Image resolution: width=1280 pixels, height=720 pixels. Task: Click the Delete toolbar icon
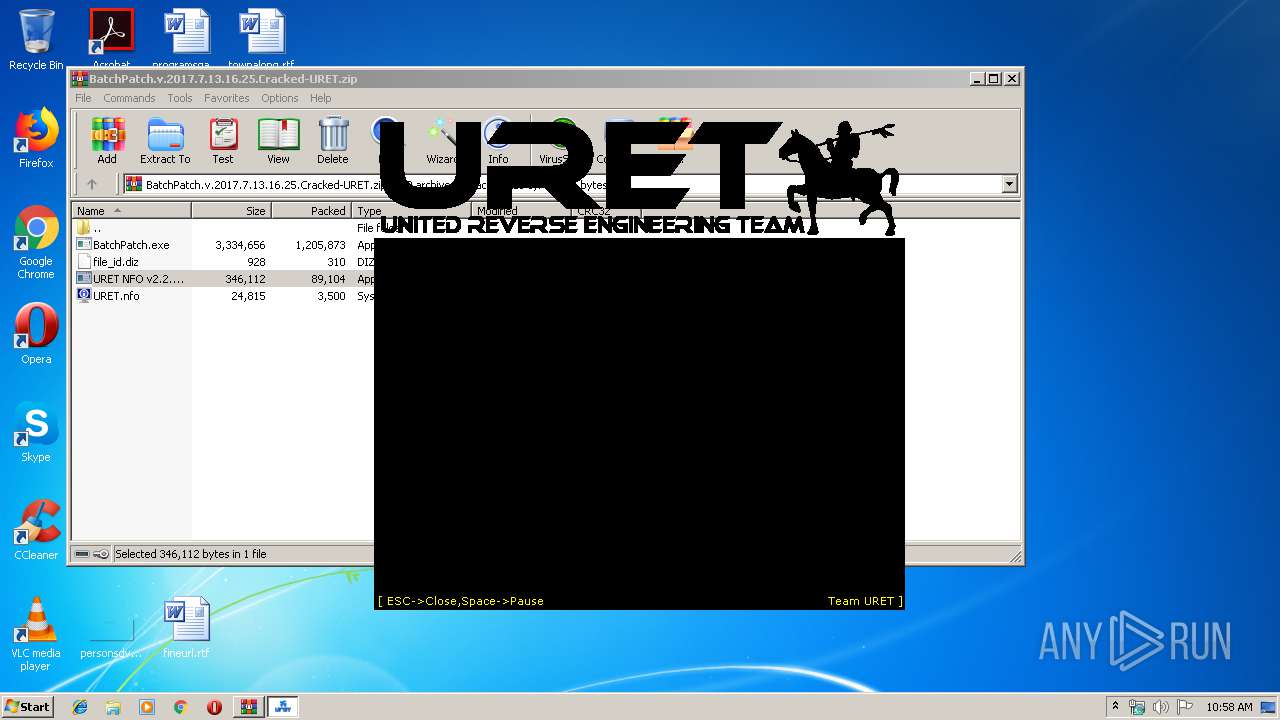tap(333, 140)
